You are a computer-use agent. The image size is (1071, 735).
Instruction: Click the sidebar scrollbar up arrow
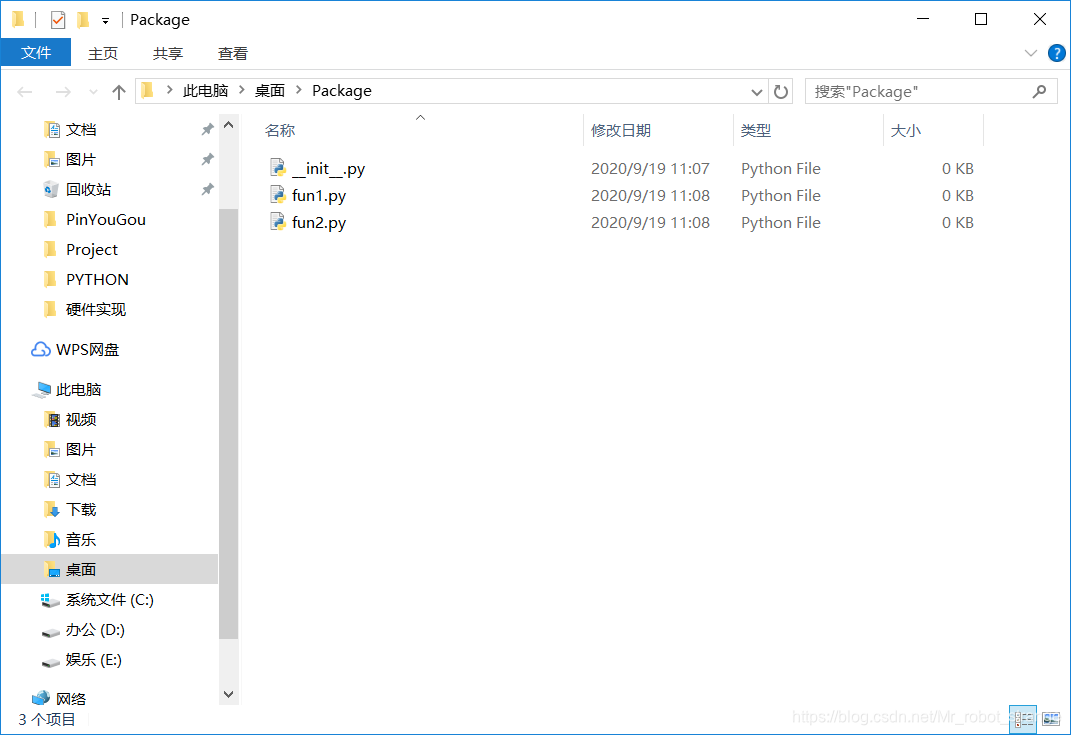click(x=229, y=125)
